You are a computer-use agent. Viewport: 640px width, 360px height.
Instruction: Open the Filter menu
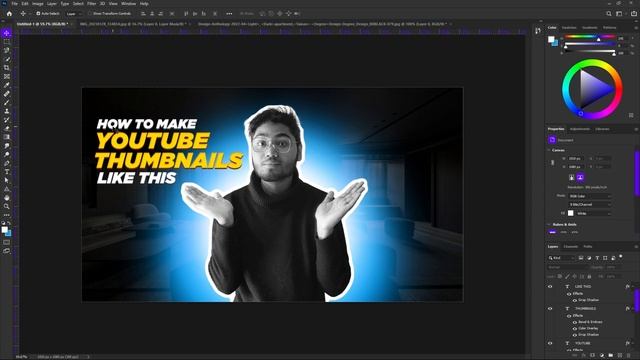point(91,4)
